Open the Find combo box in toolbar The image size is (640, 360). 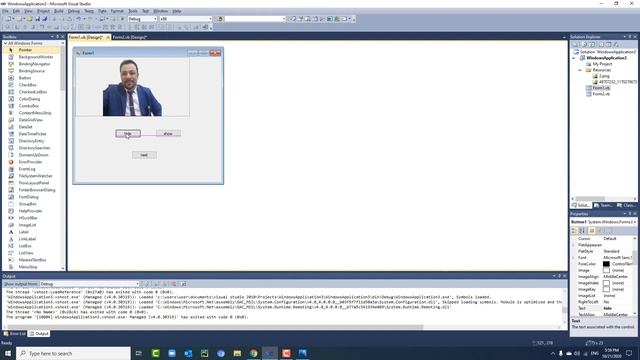coord(255,19)
